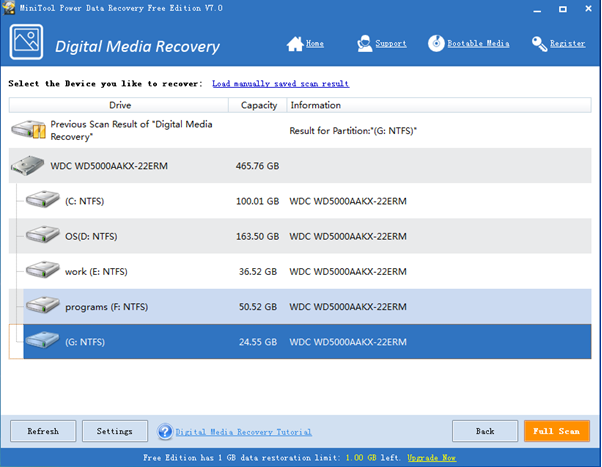Click the tutorial question mark help icon

(x=165, y=431)
